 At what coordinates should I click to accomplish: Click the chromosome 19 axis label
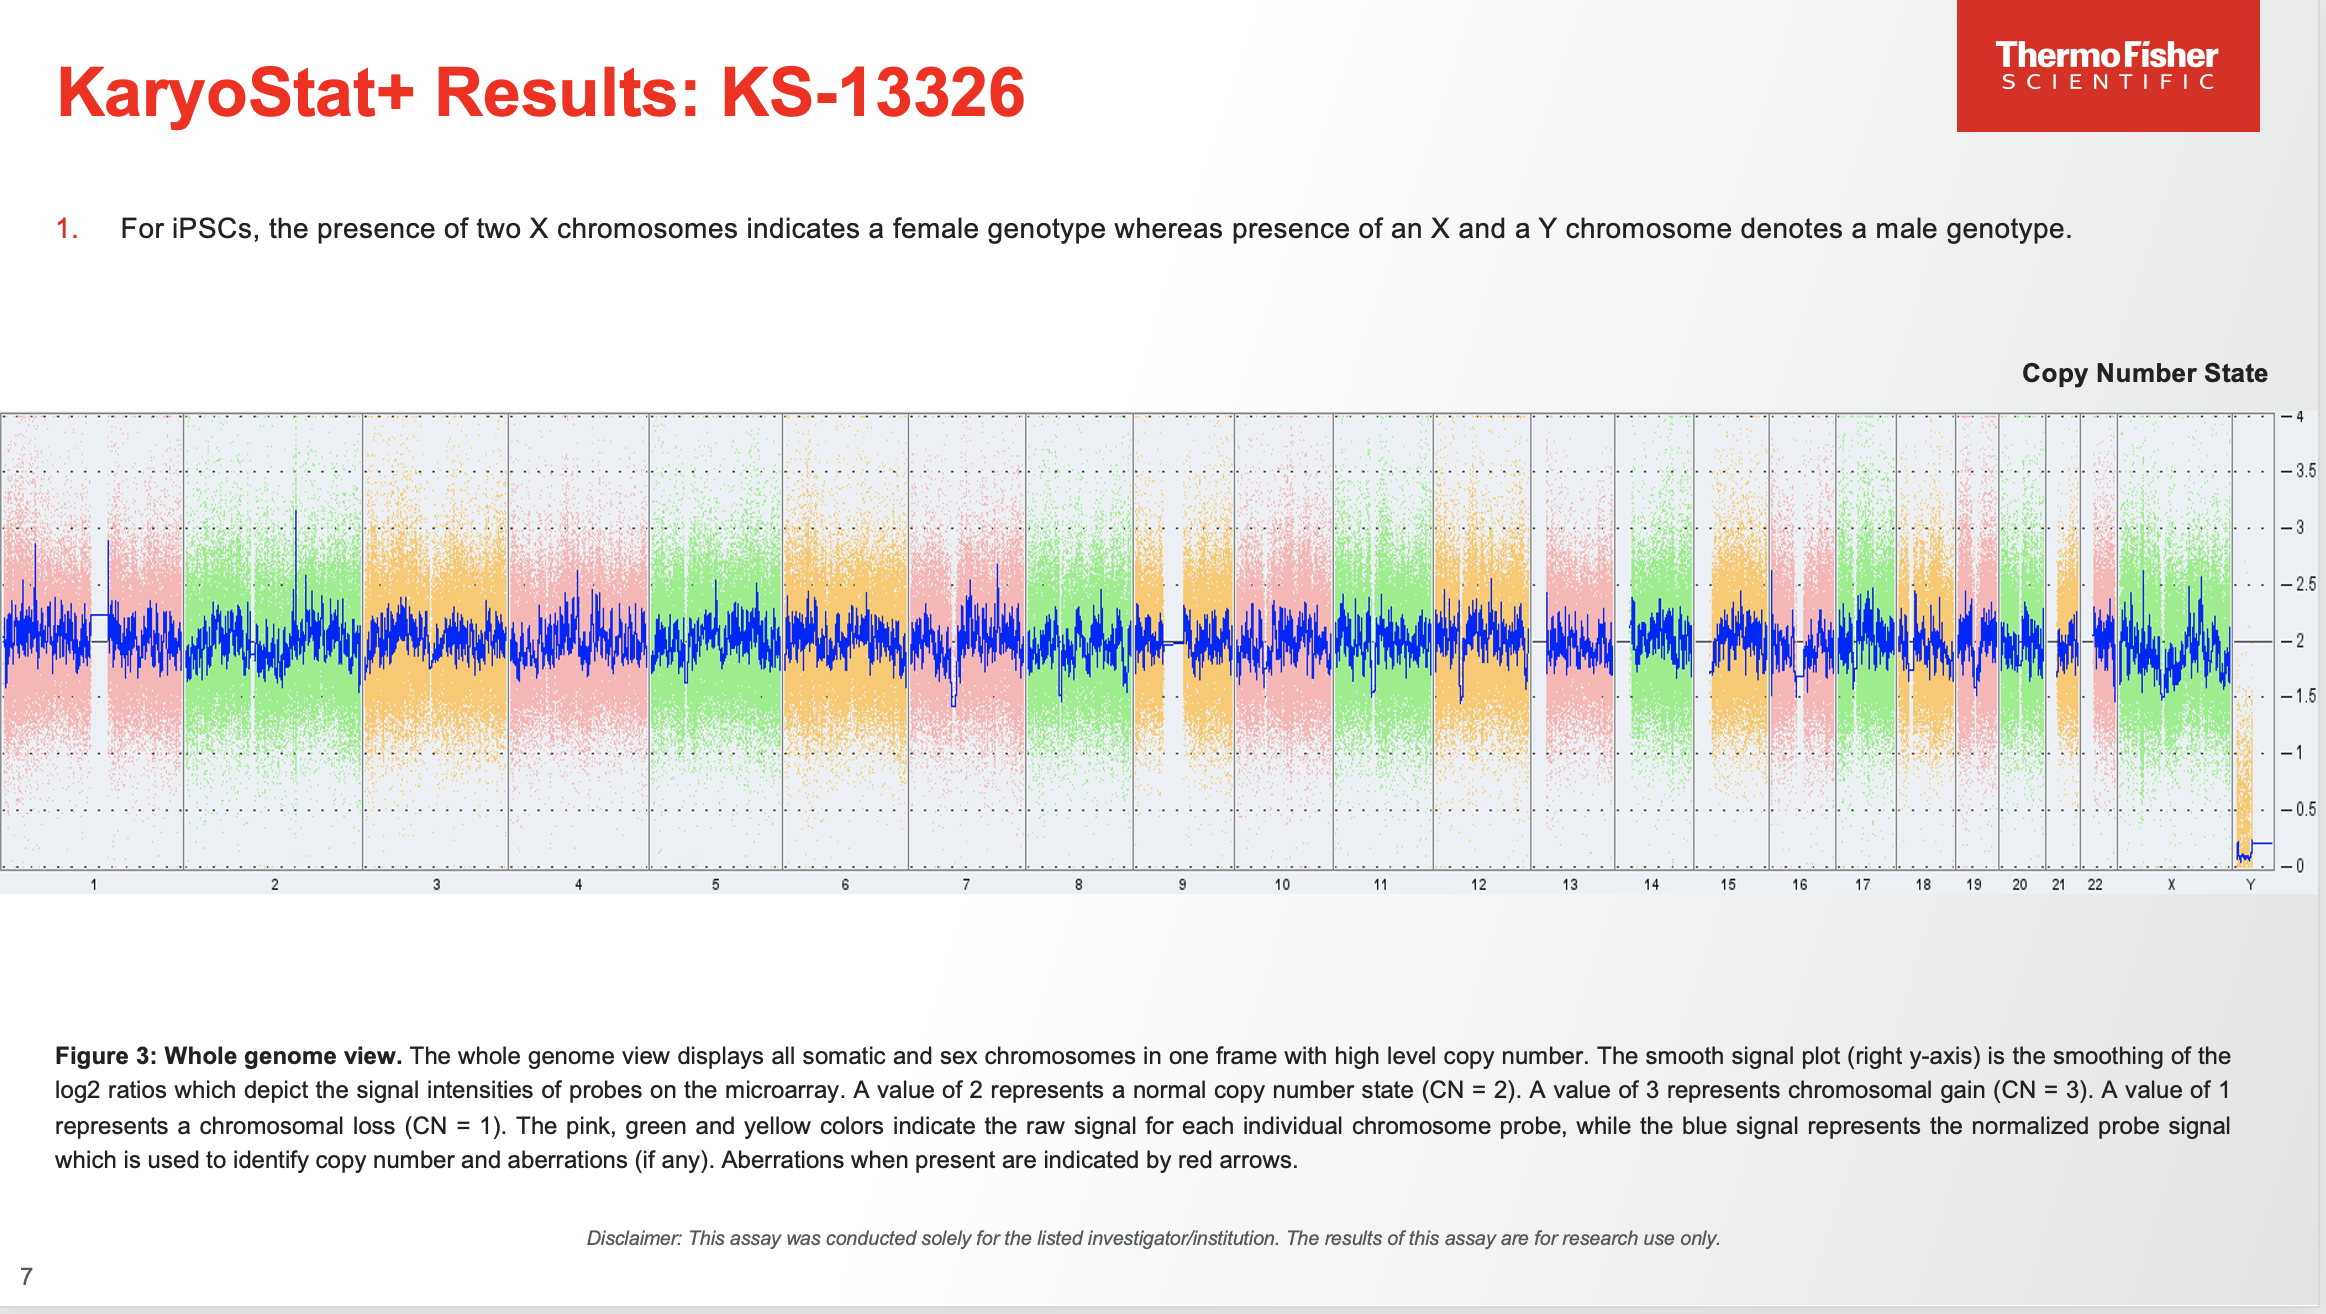[x=1974, y=885]
